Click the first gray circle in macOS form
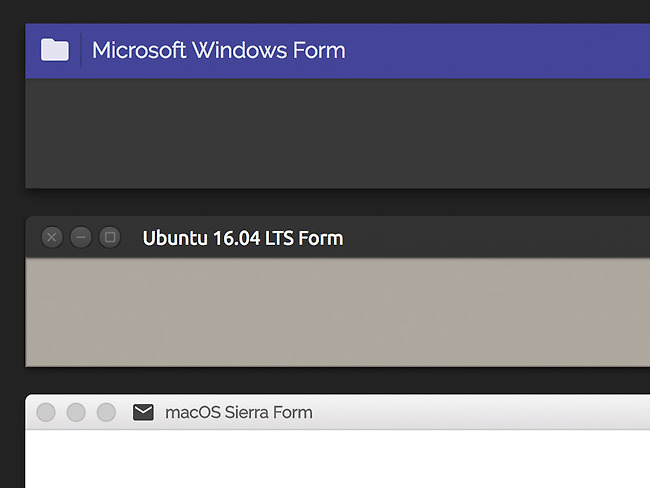 (46, 413)
